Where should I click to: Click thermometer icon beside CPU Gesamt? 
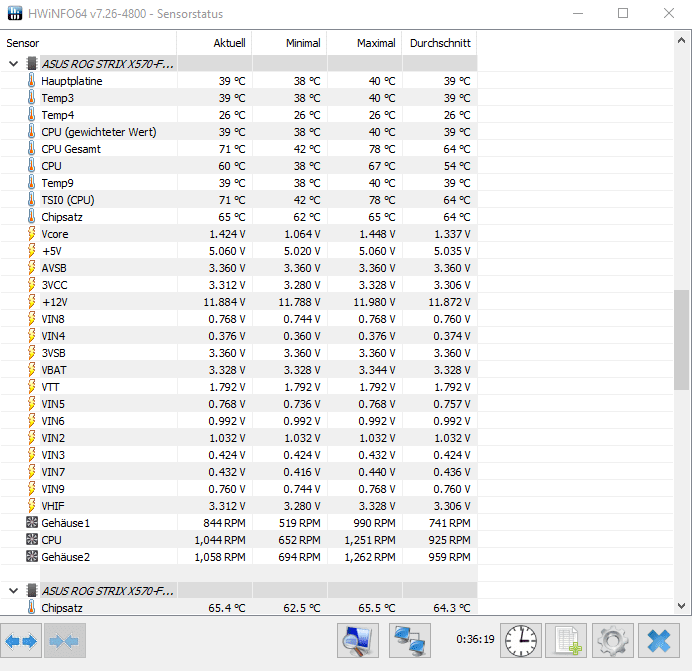31,149
